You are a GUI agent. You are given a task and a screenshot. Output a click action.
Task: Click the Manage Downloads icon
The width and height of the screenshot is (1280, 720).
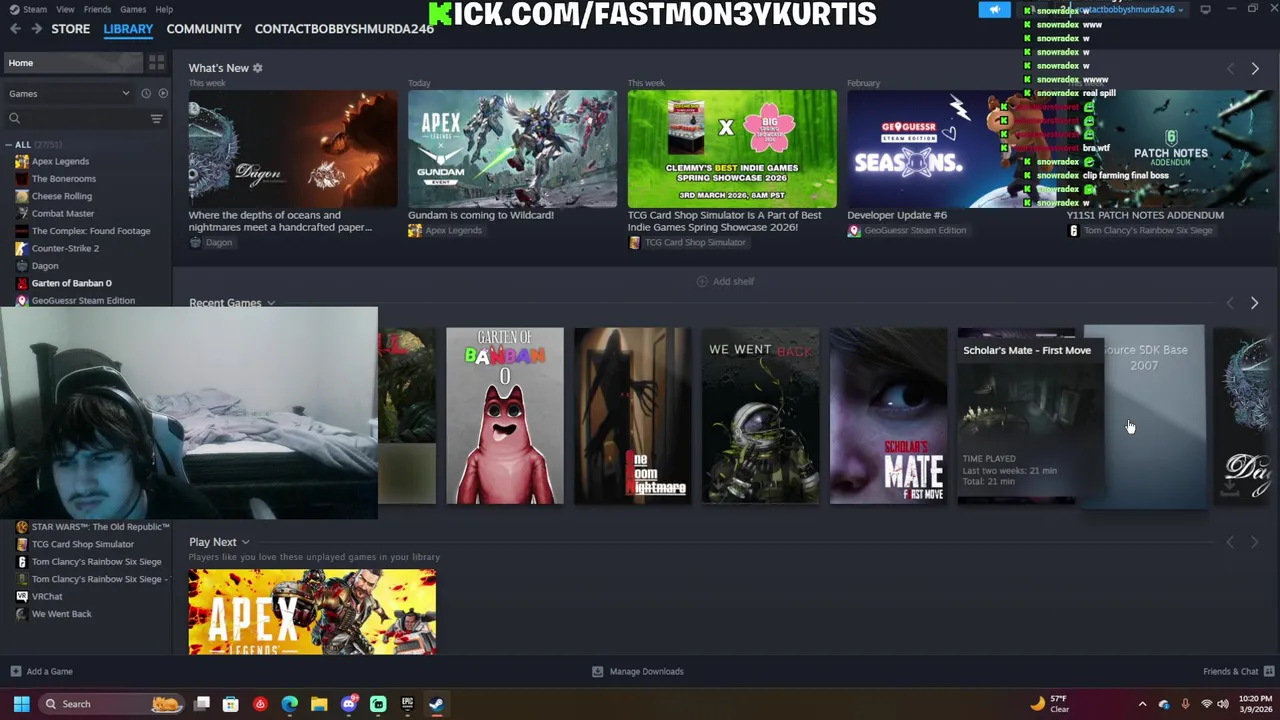(597, 672)
